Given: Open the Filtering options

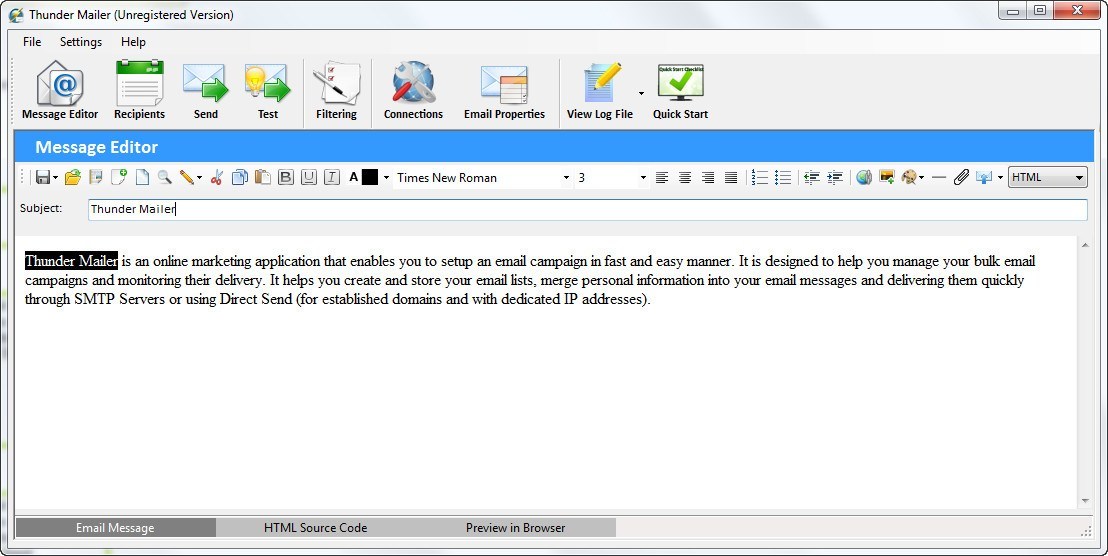Looking at the screenshot, I should [x=336, y=91].
